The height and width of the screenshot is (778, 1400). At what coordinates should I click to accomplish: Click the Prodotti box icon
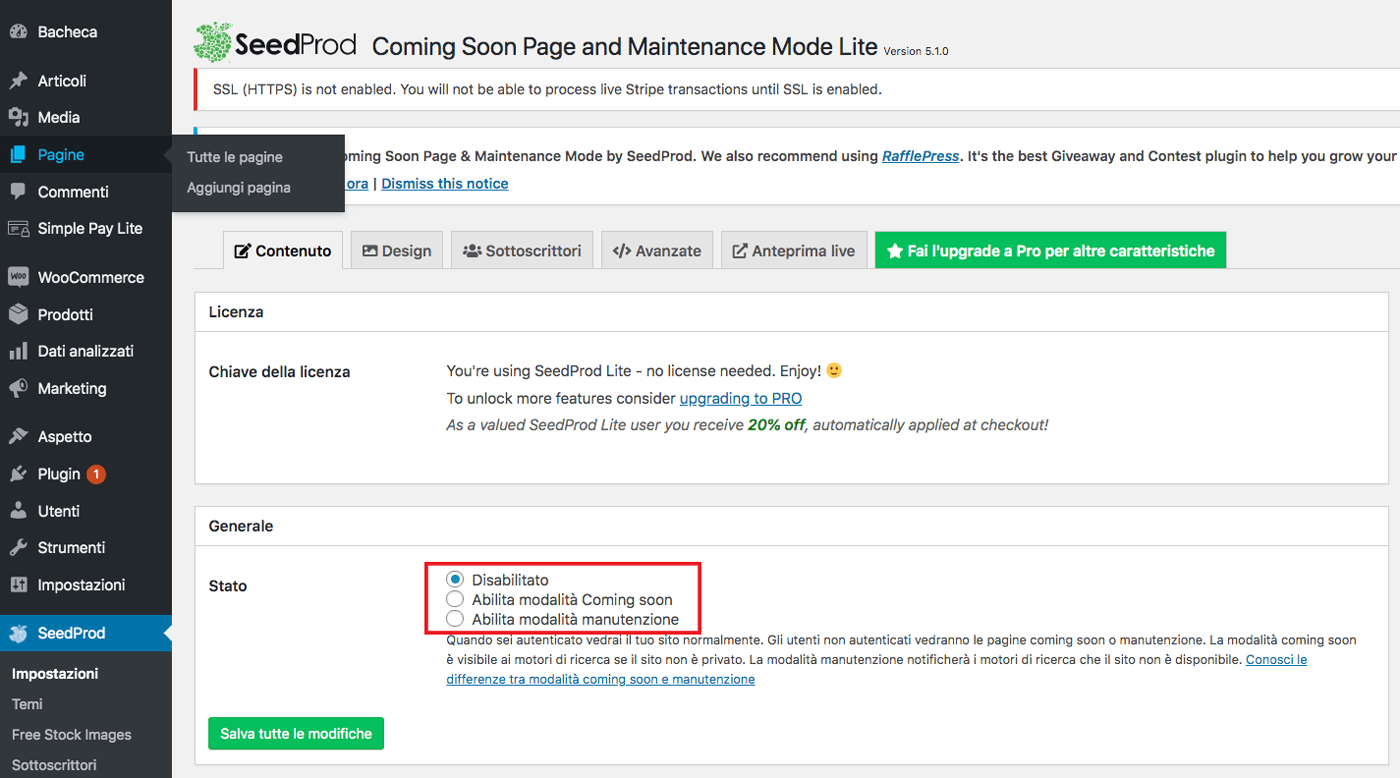click(x=18, y=315)
